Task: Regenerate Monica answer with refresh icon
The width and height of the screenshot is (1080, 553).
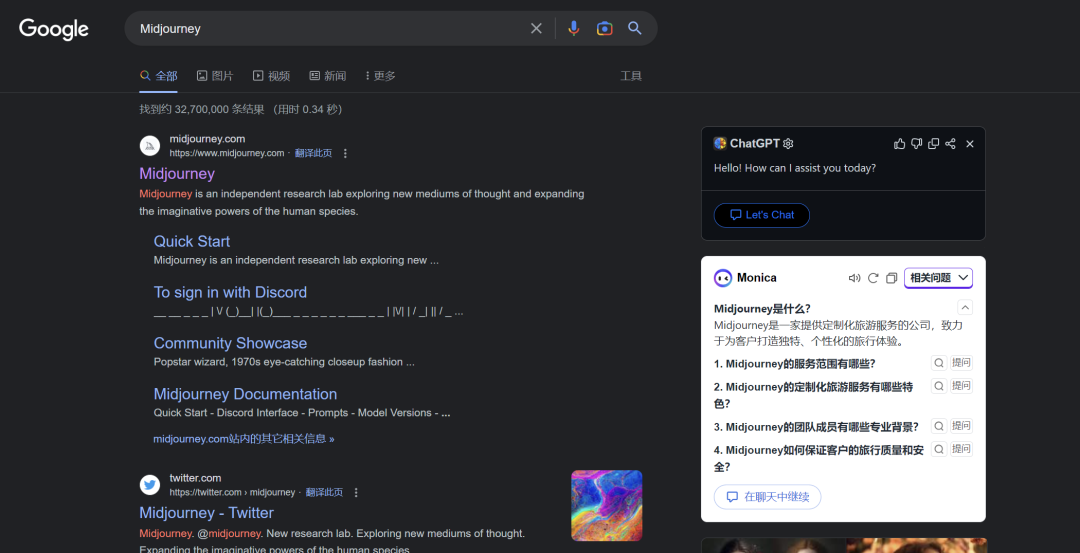Action: (873, 278)
